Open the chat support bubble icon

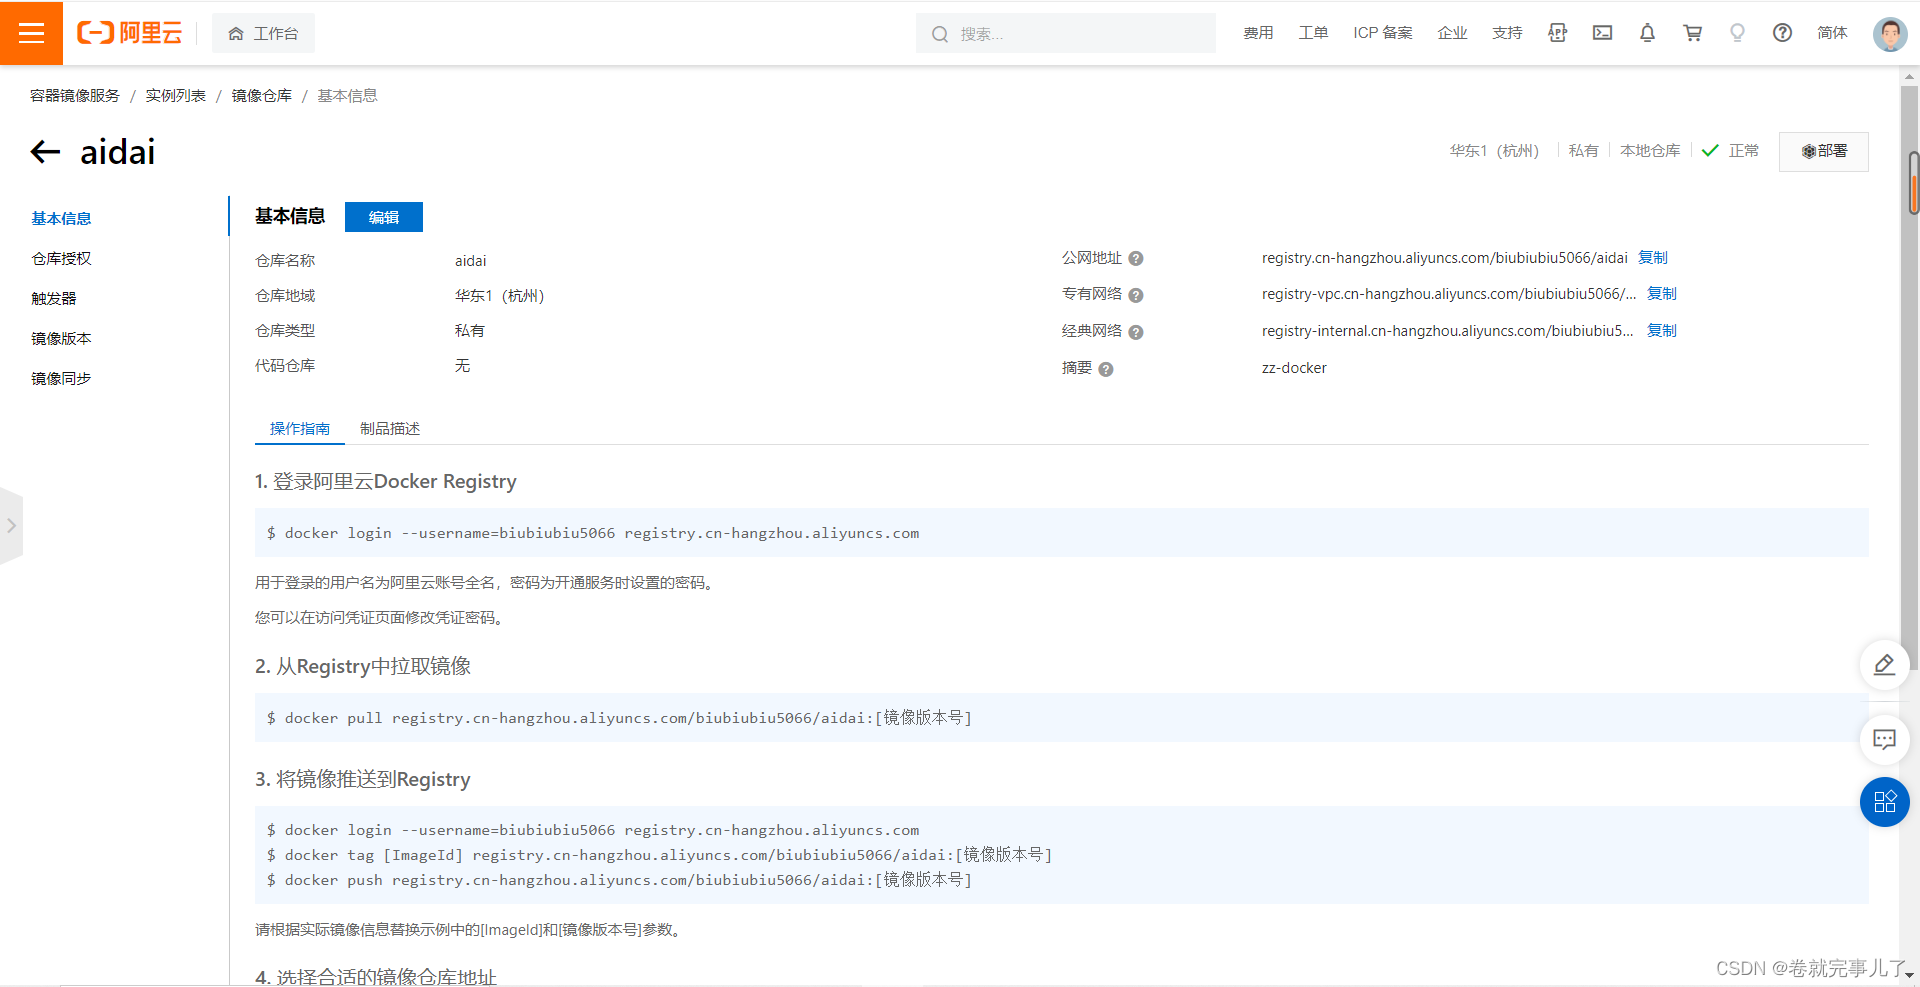tap(1884, 740)
